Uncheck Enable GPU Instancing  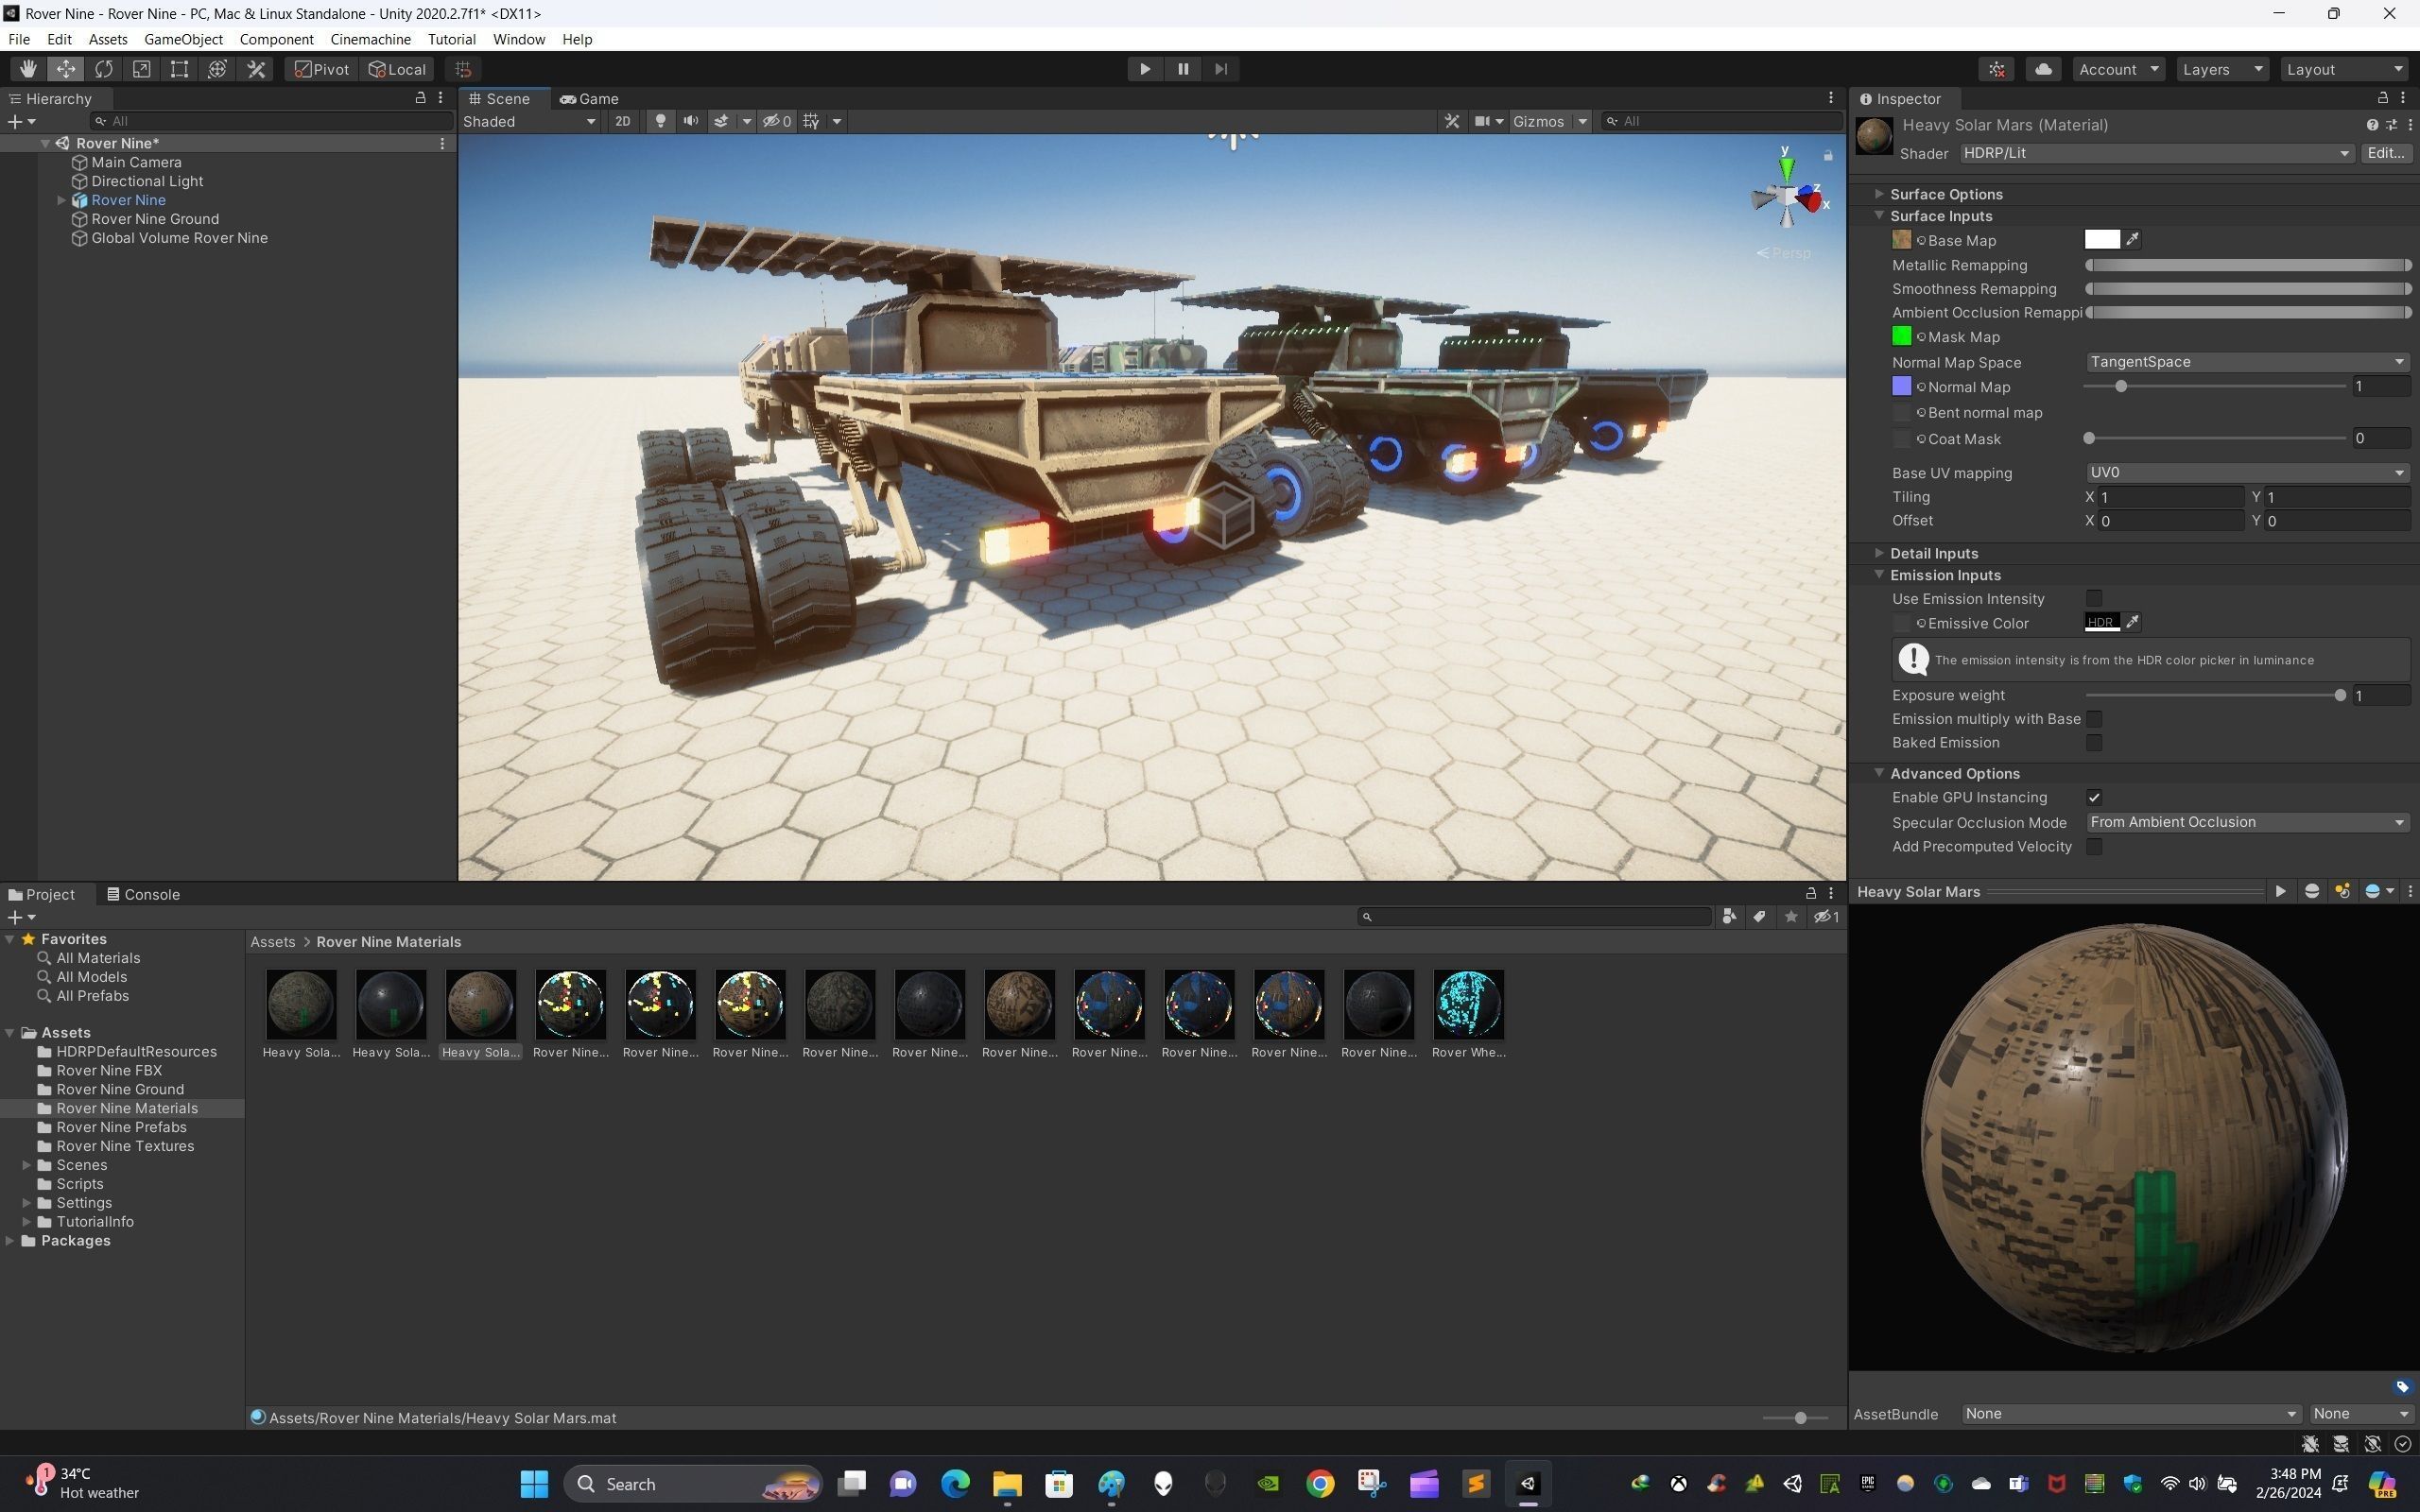2094,797
